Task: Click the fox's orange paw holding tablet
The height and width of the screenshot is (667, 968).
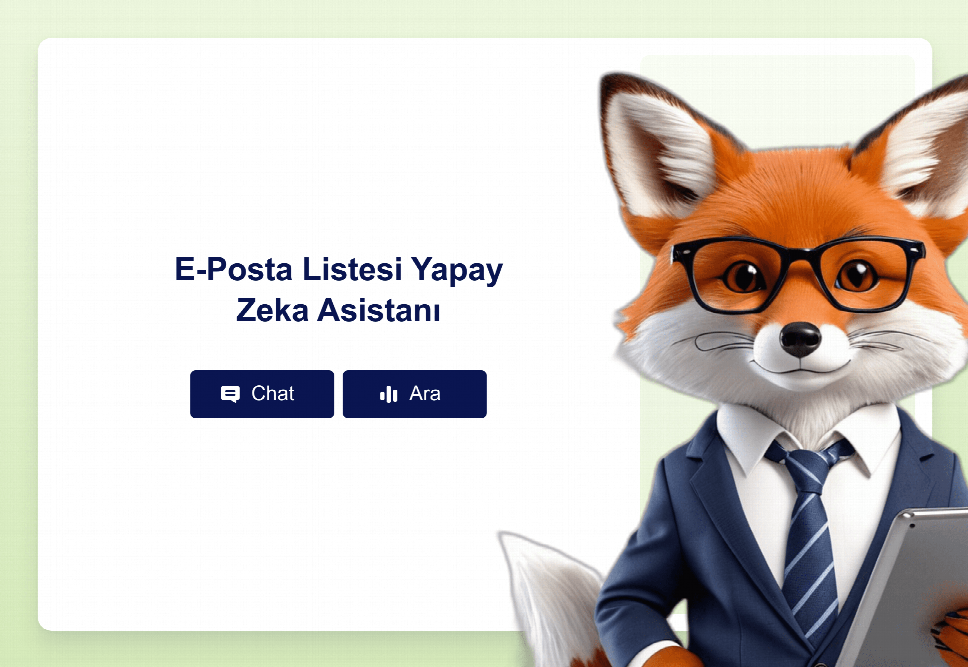Action: [951, 636]
